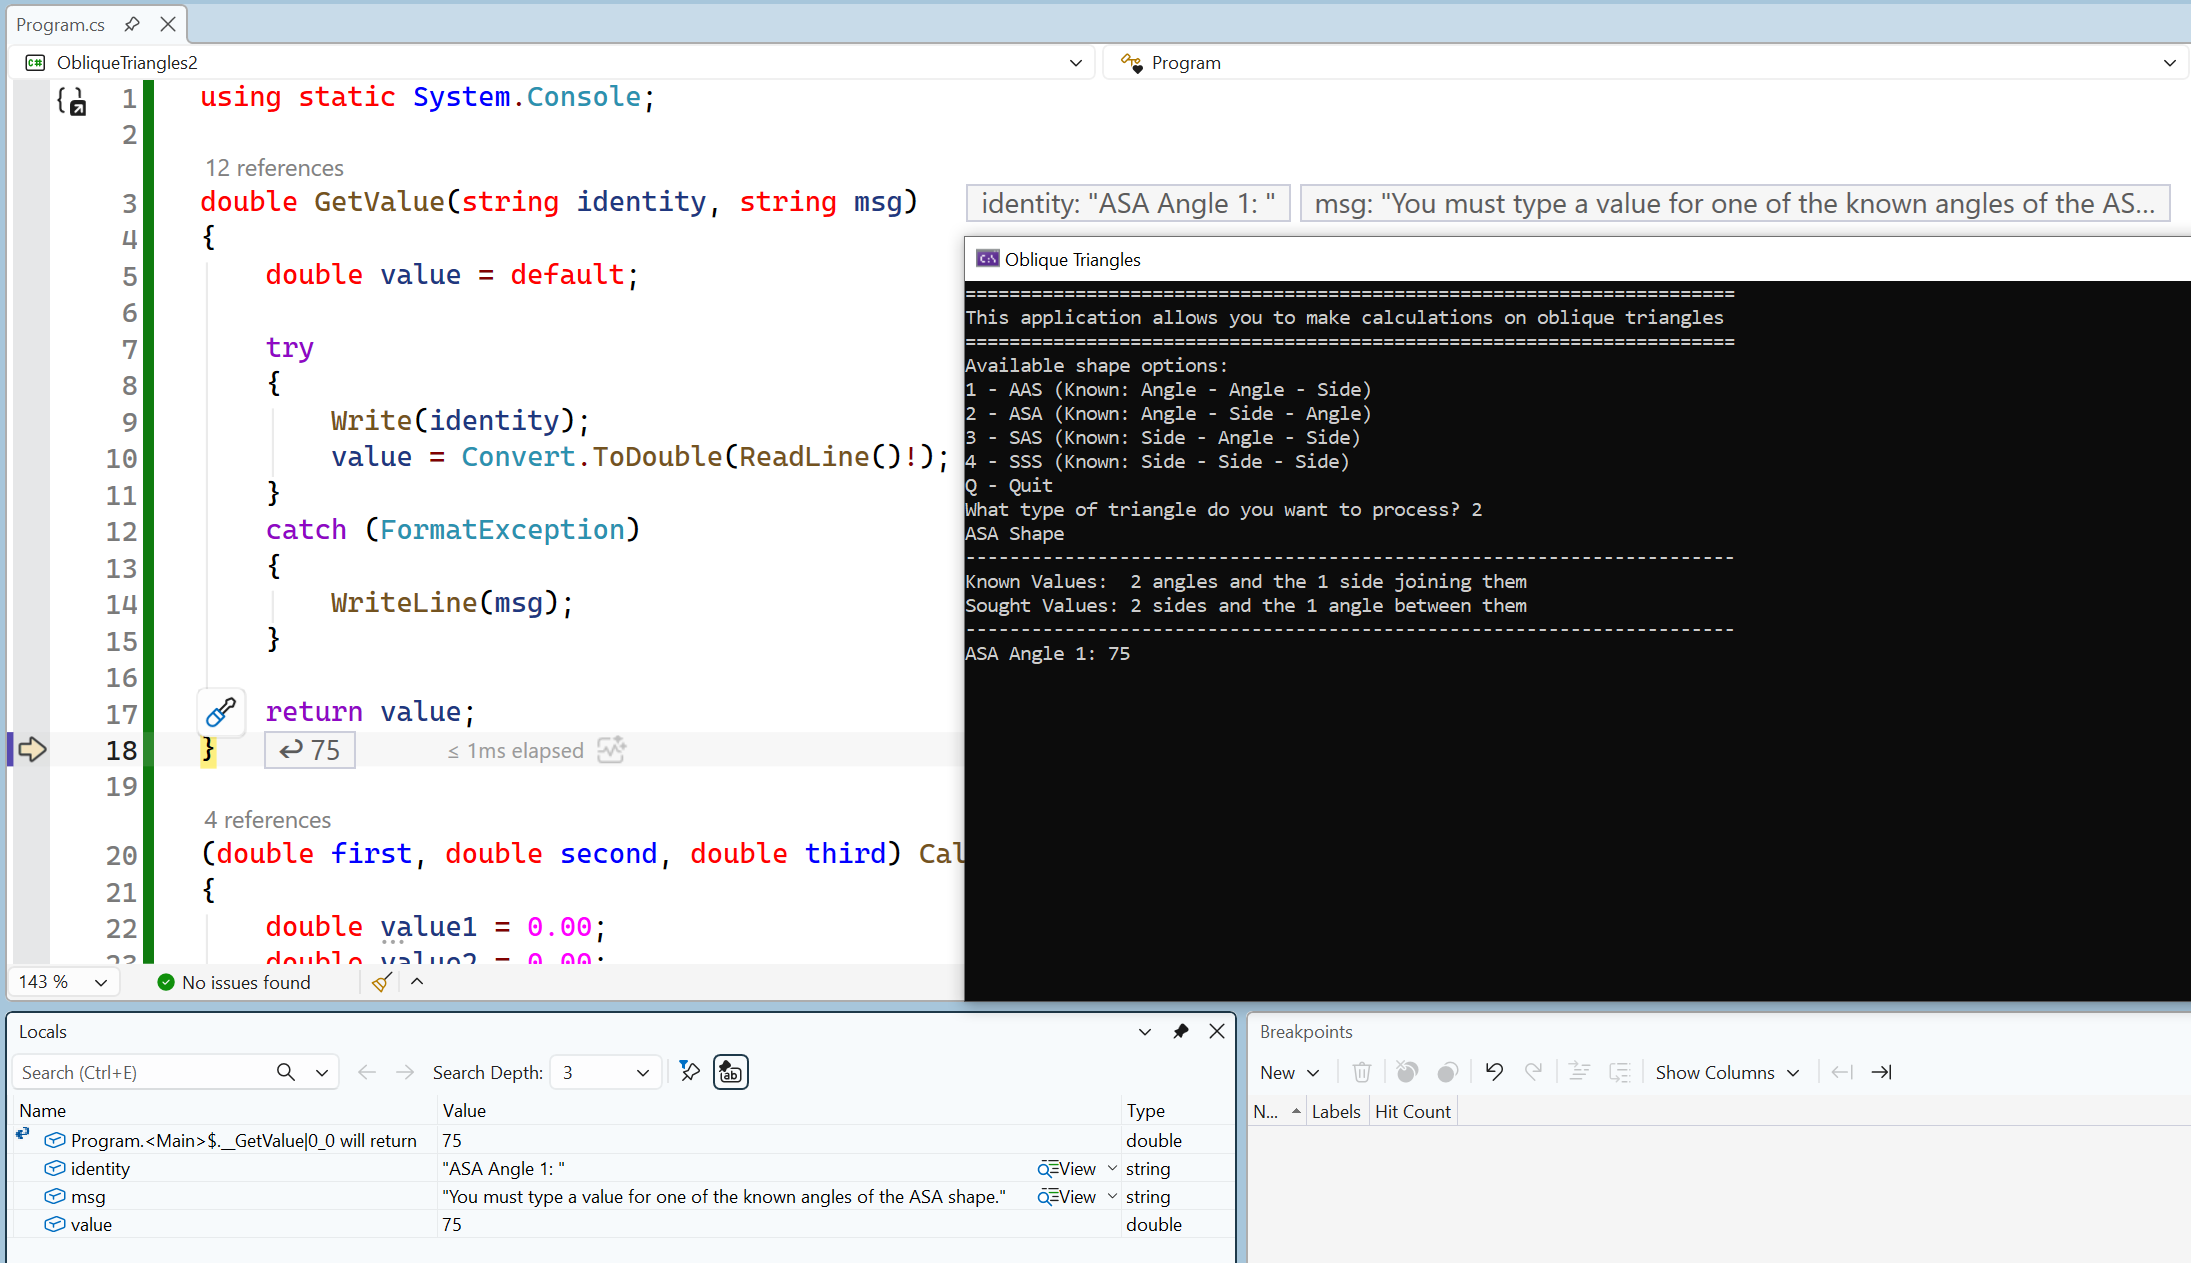2191x1263 pixels.
Task: Open the Program type dropdown
Action: 2169,63
